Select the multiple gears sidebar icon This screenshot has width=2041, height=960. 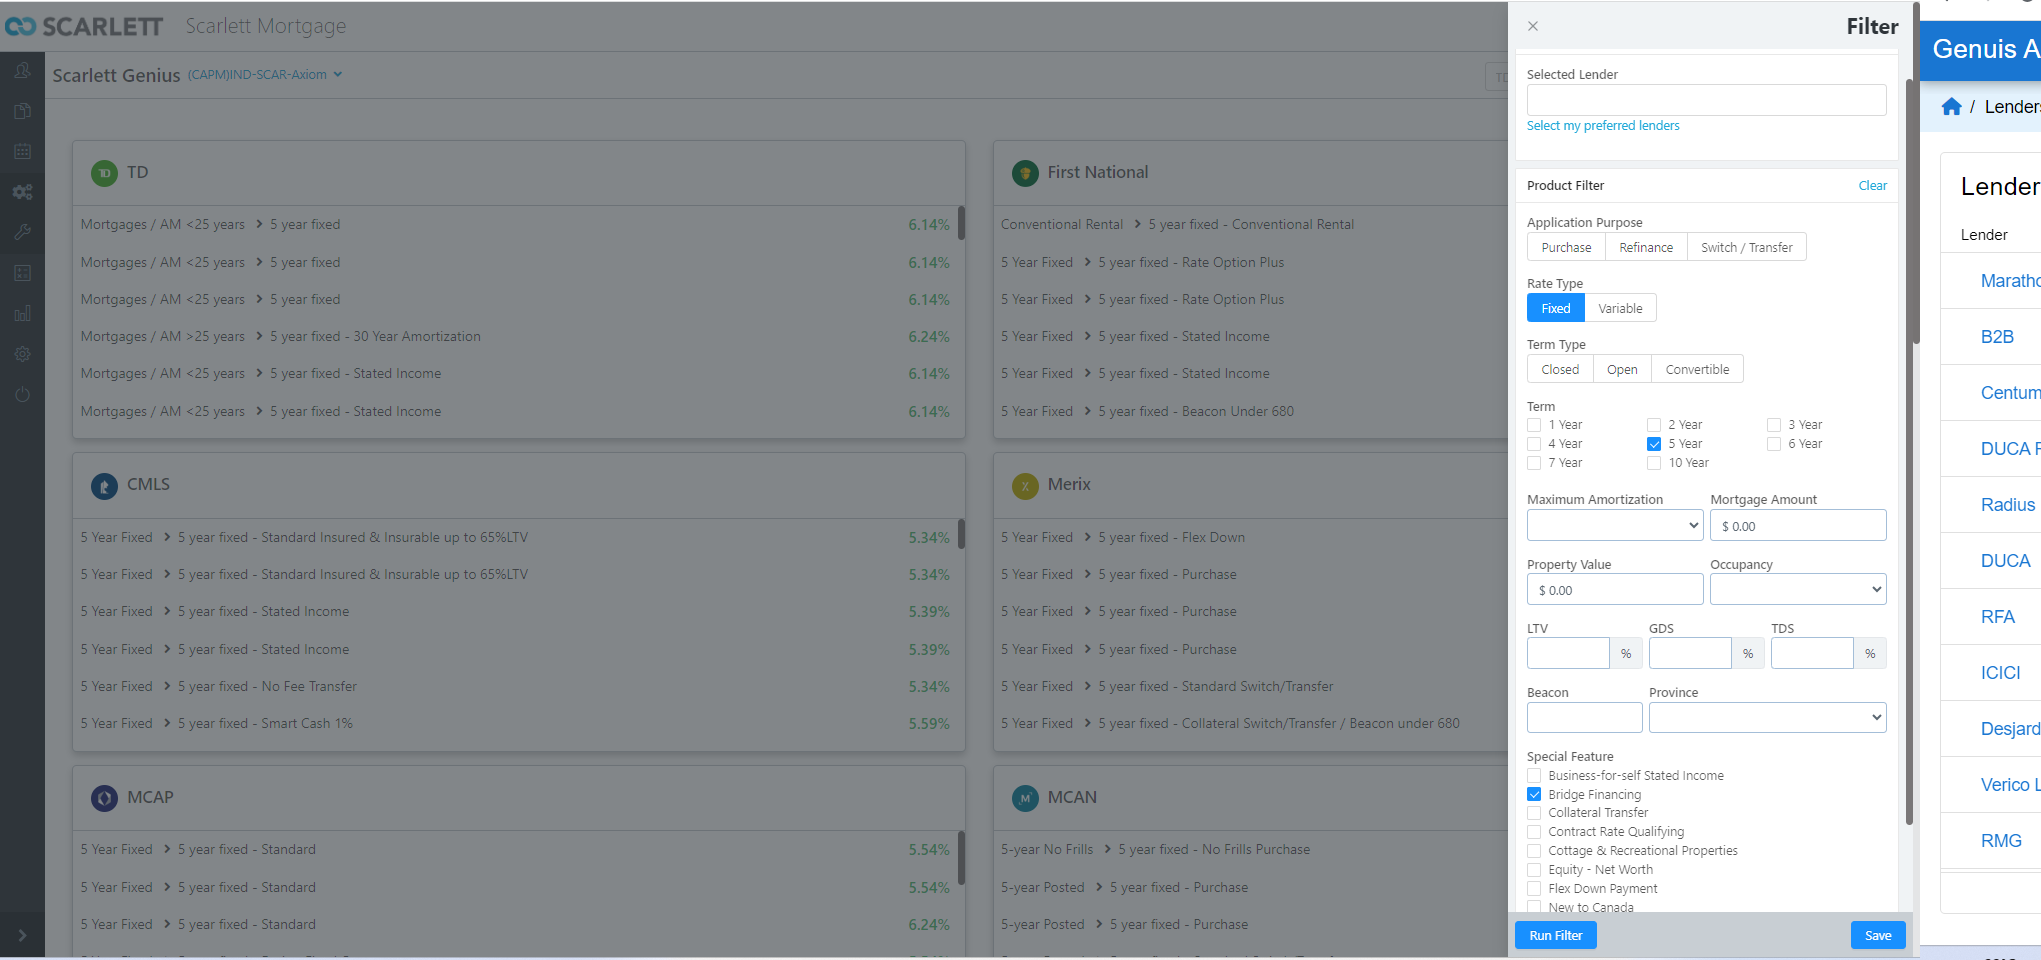[x=22, y=192]
